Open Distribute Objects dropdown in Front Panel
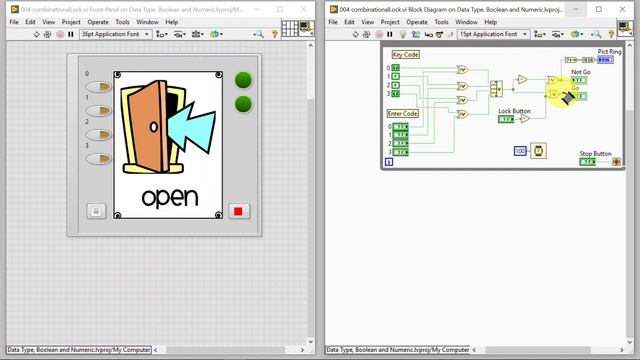The image size is (640, 360). [180, 34]
